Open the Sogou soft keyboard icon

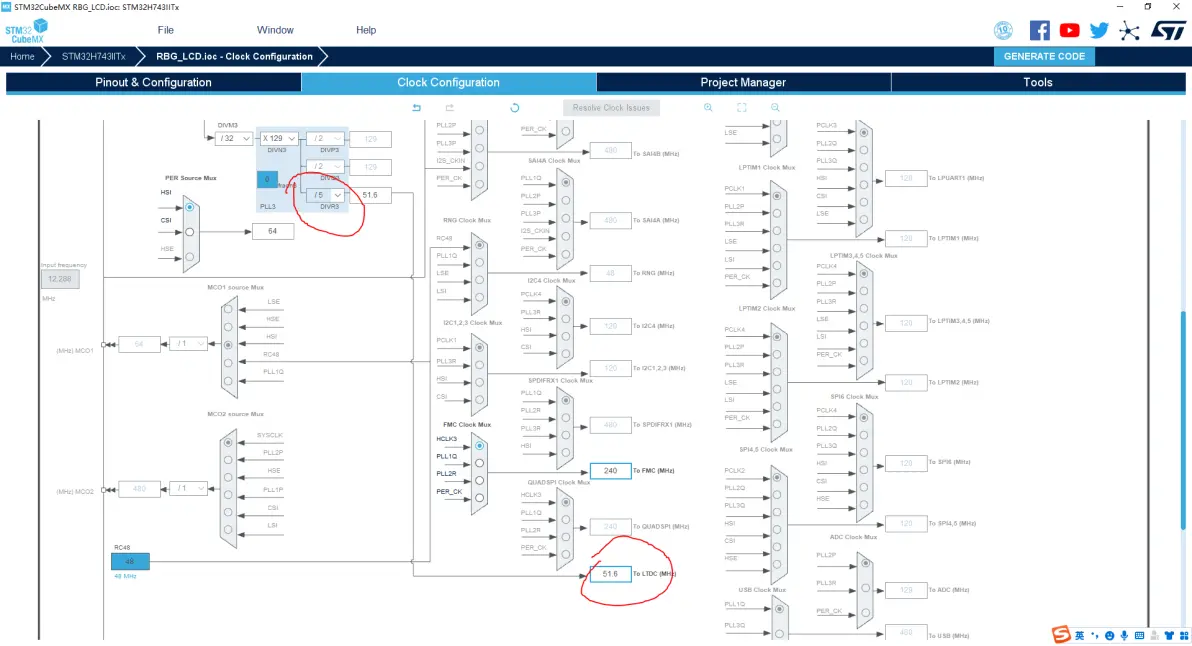point(1139,635)
